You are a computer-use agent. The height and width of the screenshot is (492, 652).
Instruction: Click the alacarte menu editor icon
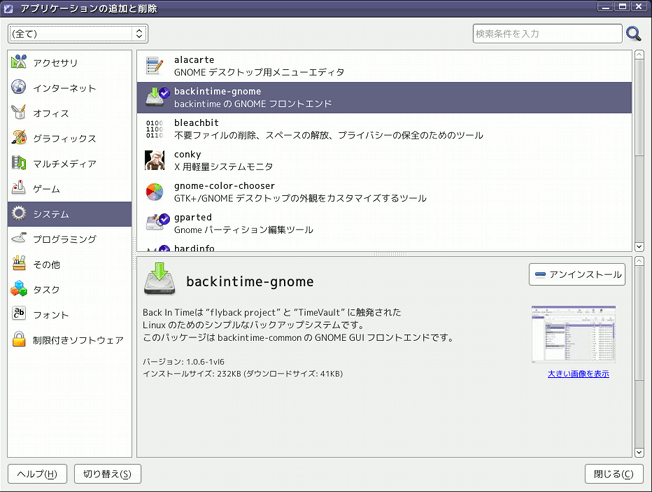(155, 66)
